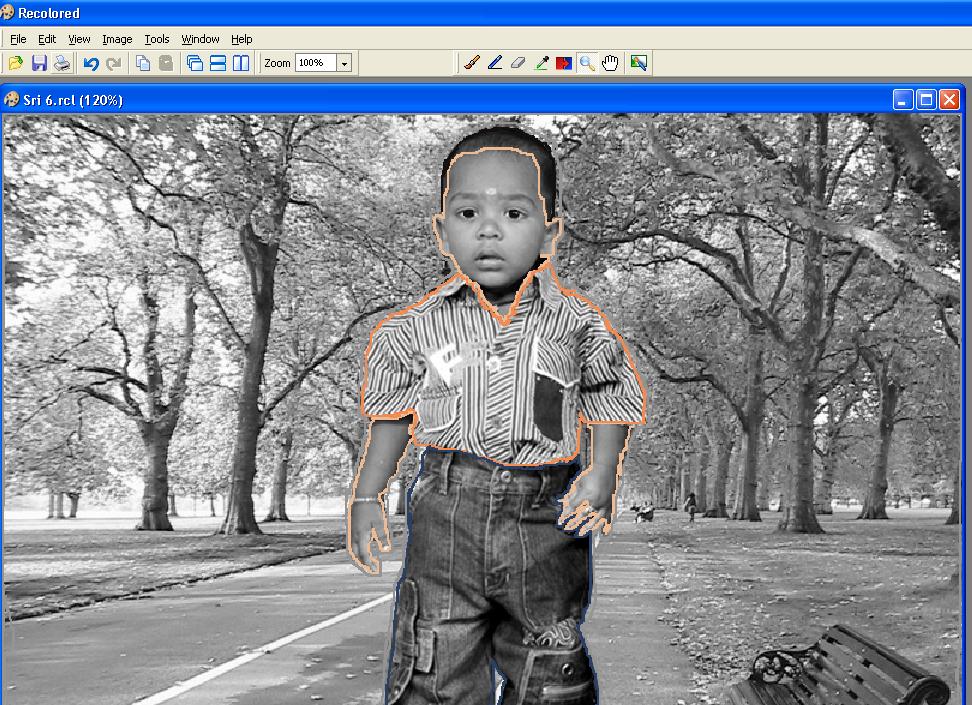
Task: Tile windows horizontally using the toolbar icon
Action: (218, 63)
